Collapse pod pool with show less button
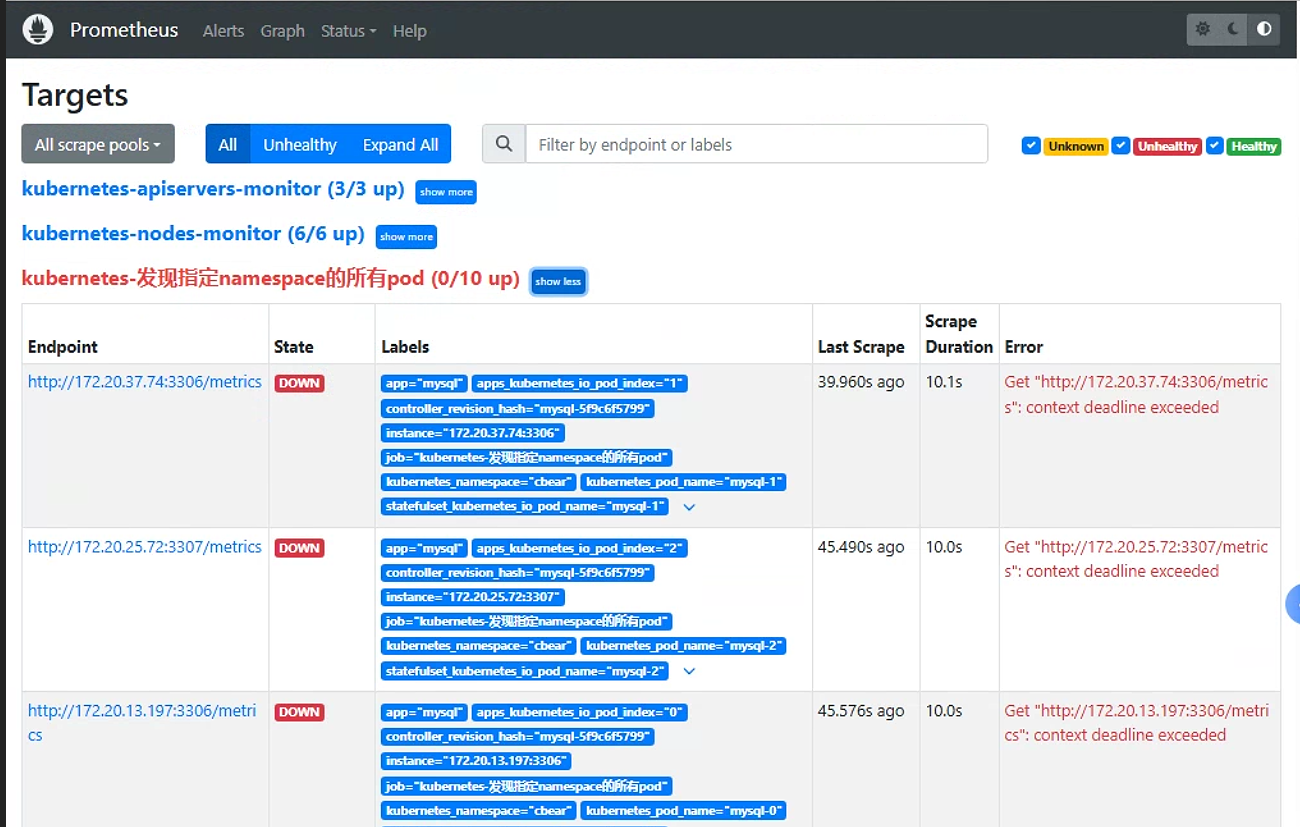This screenshot has width=1300, height=827. pos(558,281)
